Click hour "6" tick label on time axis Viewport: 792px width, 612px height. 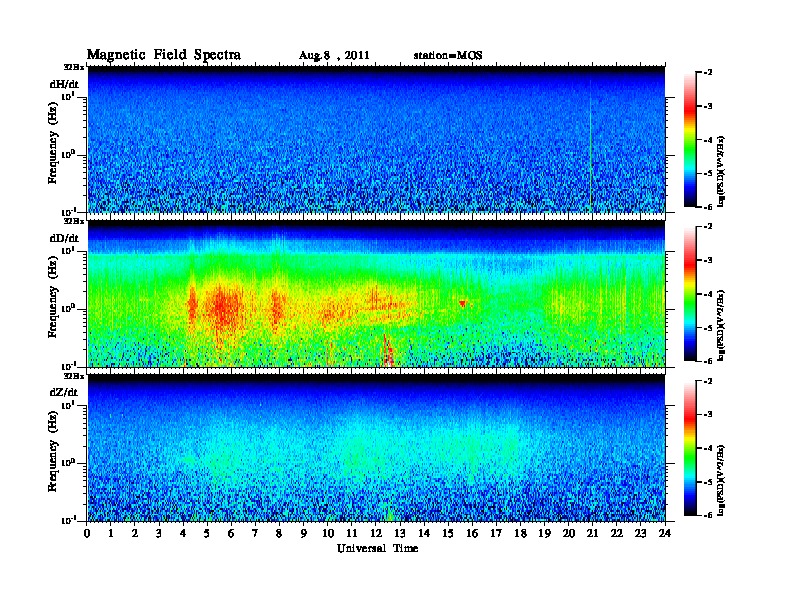coord(231,534)
